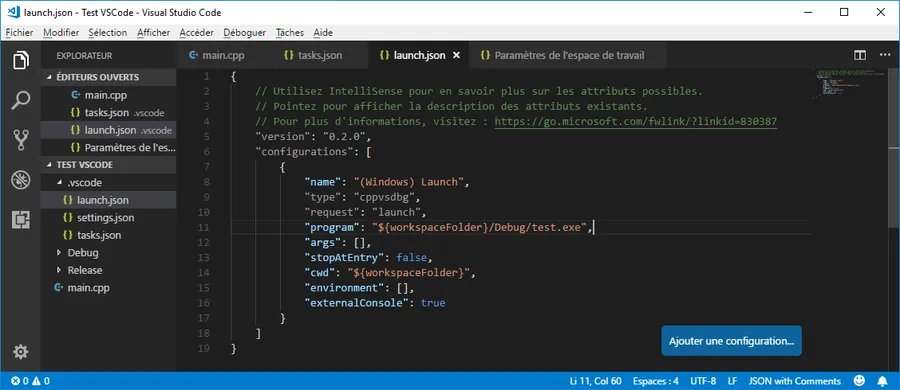This screenshot has width=900, height=390.
Task: Open the Search view icon
Action: point(21,100)
